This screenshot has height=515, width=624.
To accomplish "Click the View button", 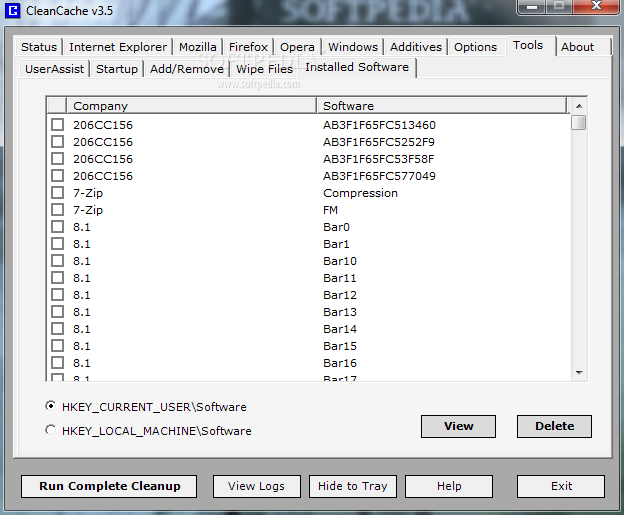I will [x=458, y=426].
